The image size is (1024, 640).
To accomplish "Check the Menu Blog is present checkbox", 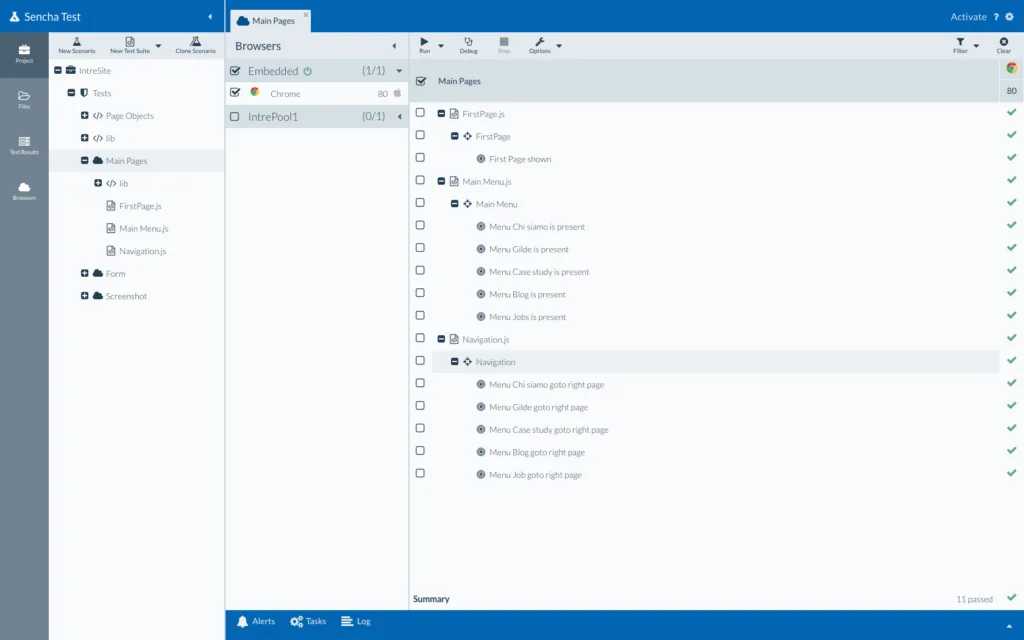I will coord(420,293).
